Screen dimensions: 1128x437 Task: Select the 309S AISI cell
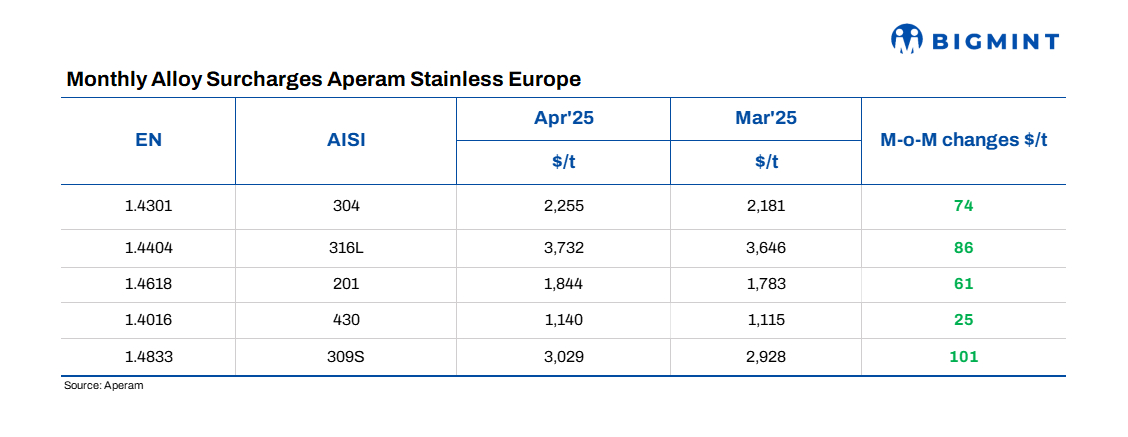(346, 356)
